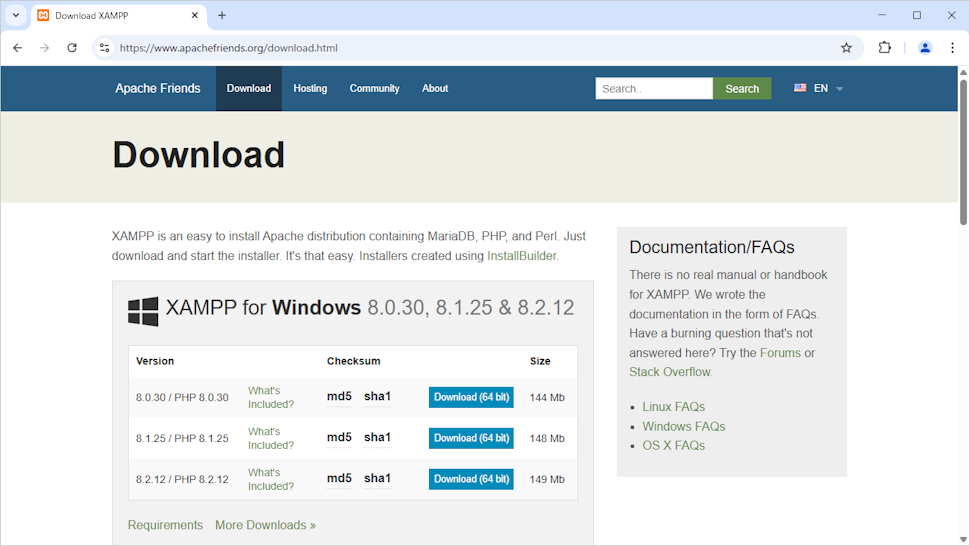Click the page vertical scrollbar thumb
970x546 pixels.
[963, 151]
